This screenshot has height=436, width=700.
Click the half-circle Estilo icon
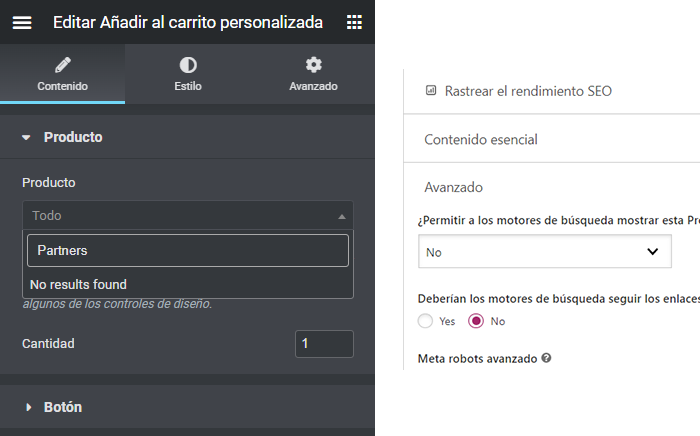click(187, 65)
